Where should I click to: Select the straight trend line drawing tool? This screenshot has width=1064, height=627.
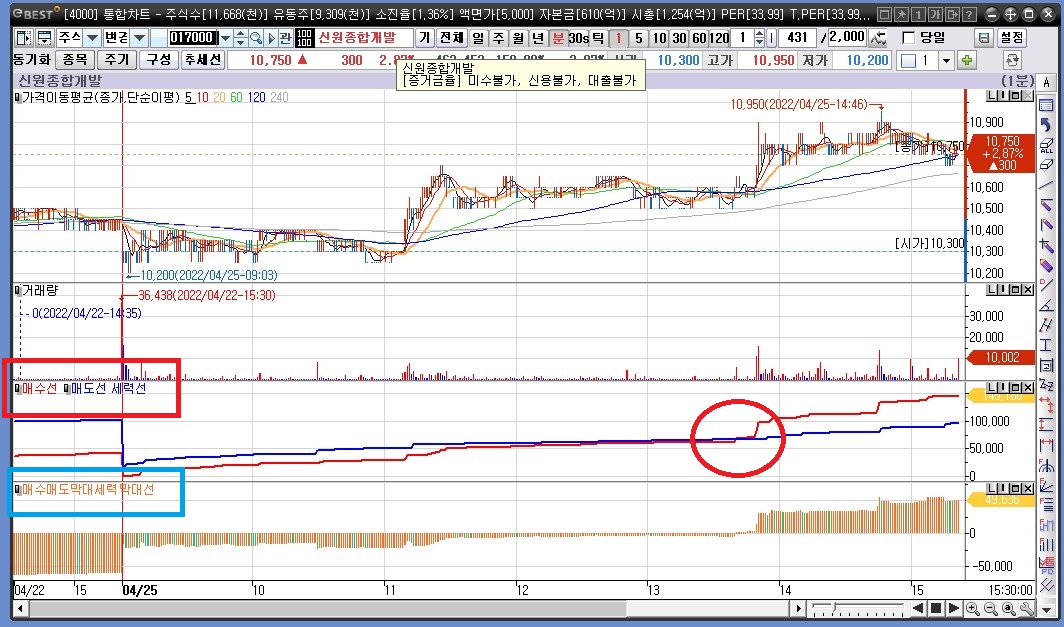(1047, 184)
